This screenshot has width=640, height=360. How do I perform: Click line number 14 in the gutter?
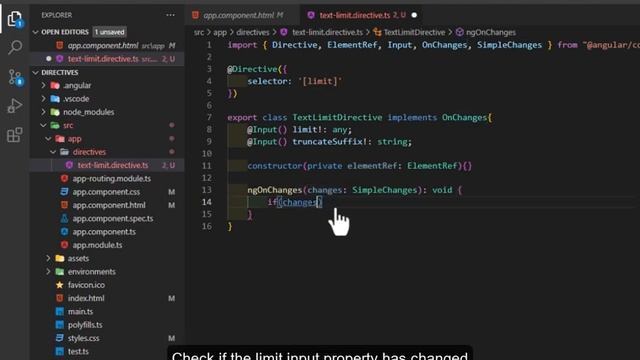click(x=207, y=202)
